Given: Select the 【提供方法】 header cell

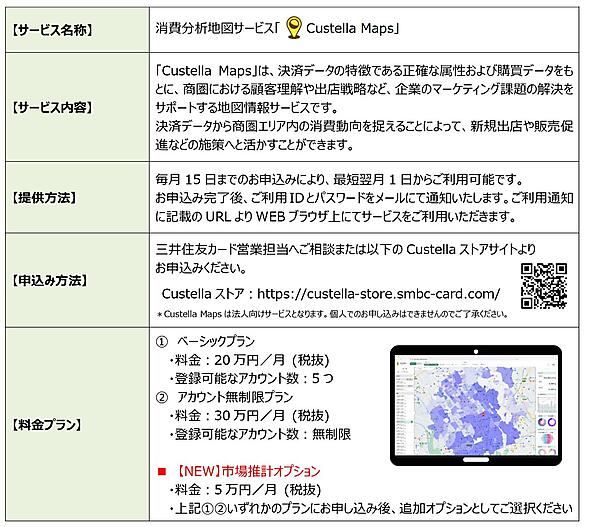Looking at the screenshot, I should (x=77, y=197).
